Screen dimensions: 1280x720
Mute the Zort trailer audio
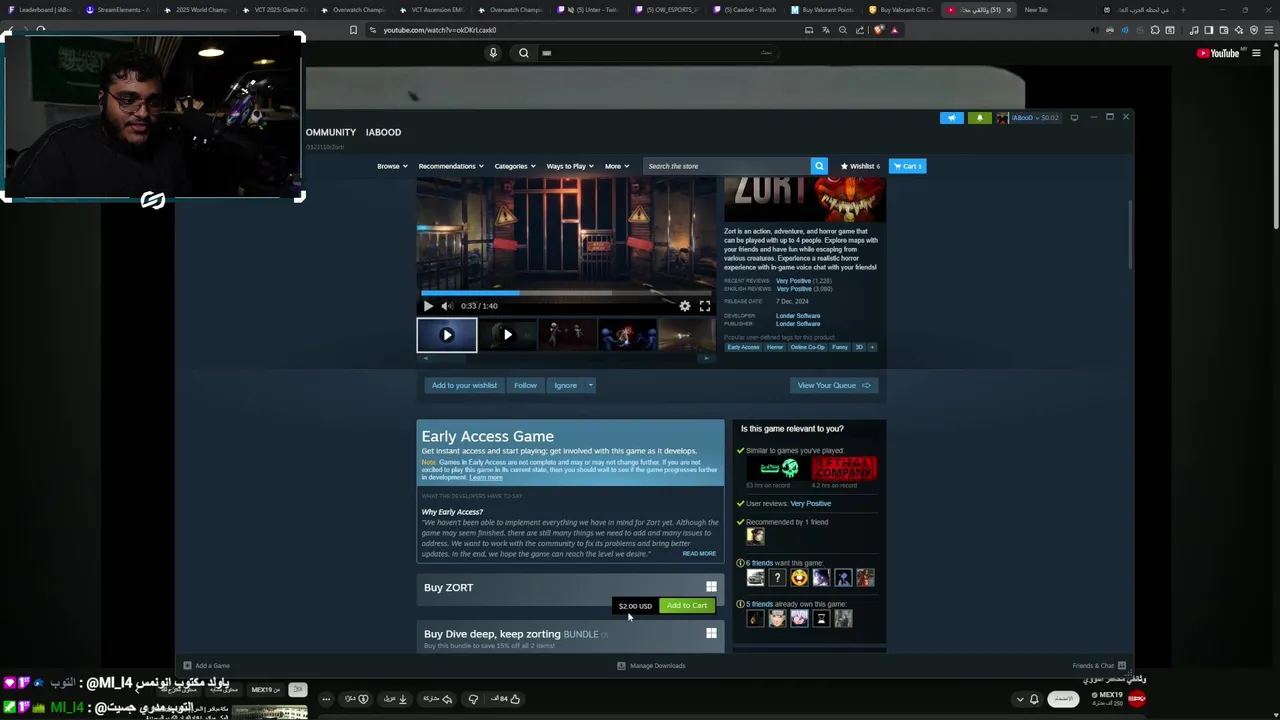tap(447, 306)
